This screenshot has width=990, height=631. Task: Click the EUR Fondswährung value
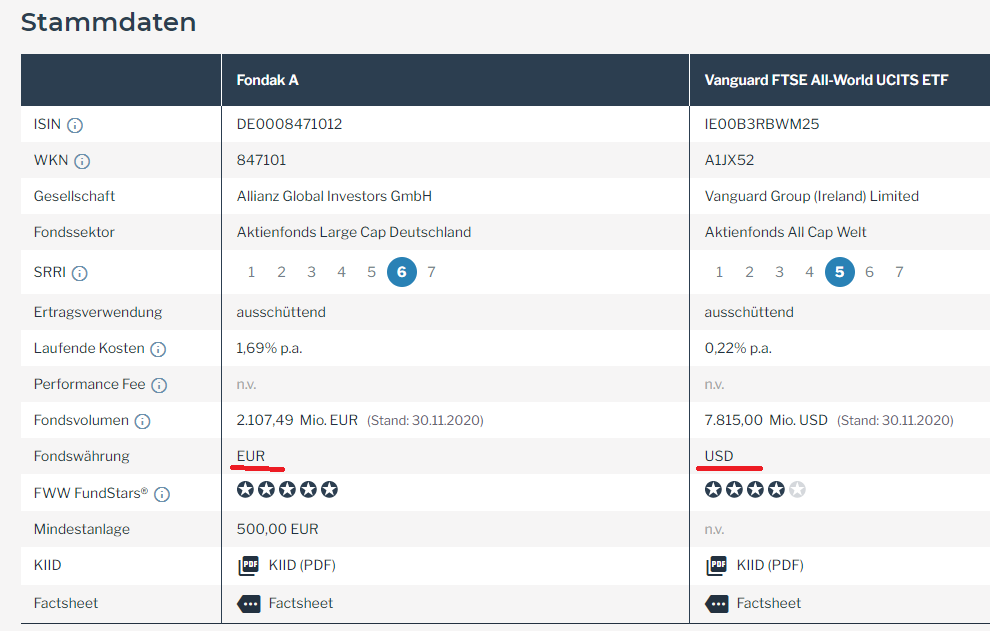coord(251,456)
